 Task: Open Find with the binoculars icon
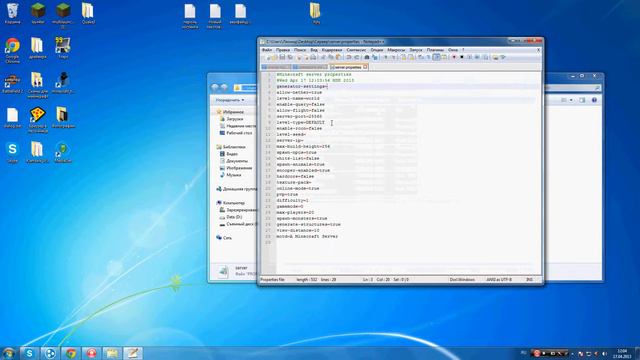367,57
